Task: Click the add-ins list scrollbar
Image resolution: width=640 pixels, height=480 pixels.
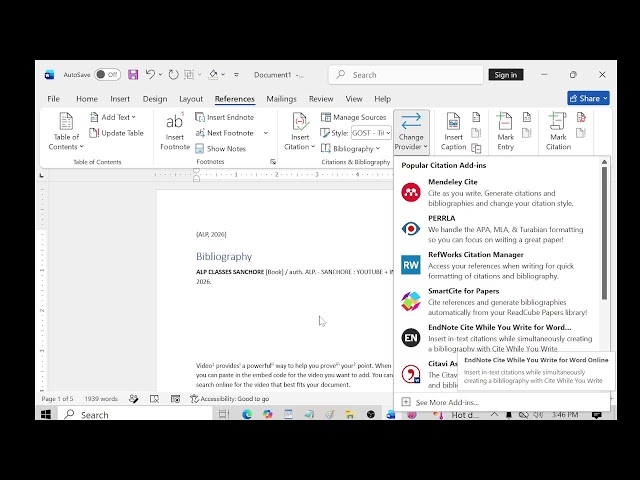Action: click(x=604, y=233)
